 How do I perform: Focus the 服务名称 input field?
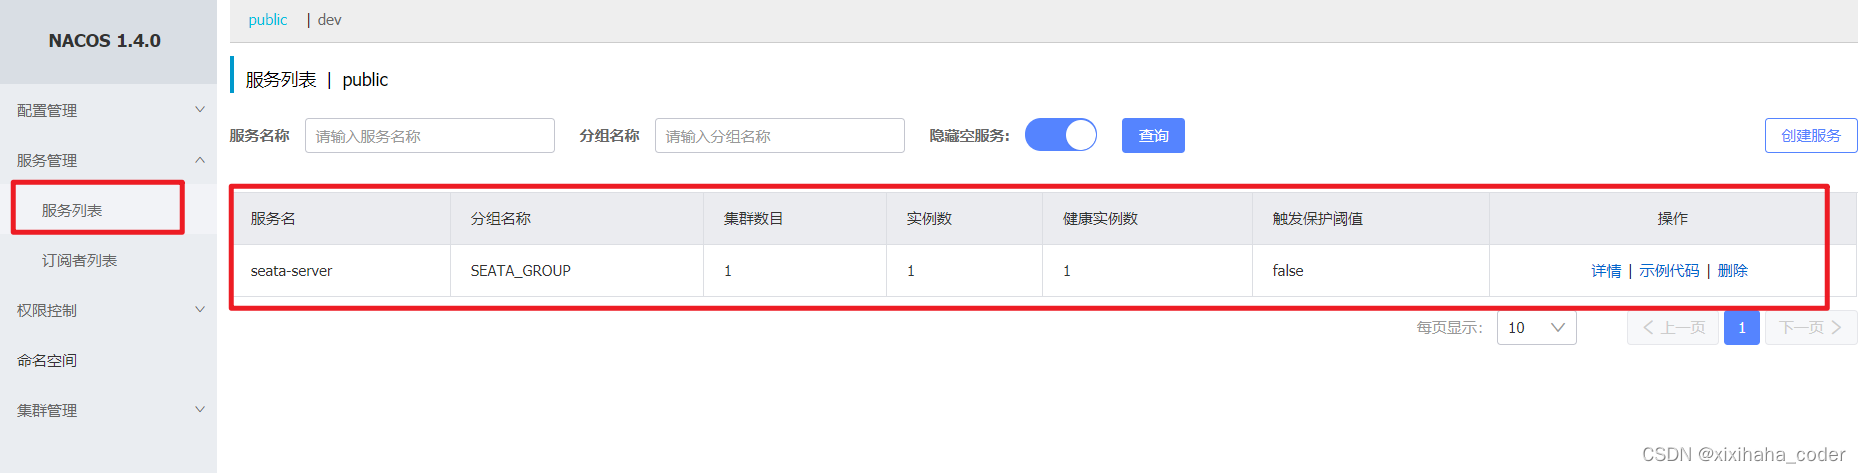(430, 136)
